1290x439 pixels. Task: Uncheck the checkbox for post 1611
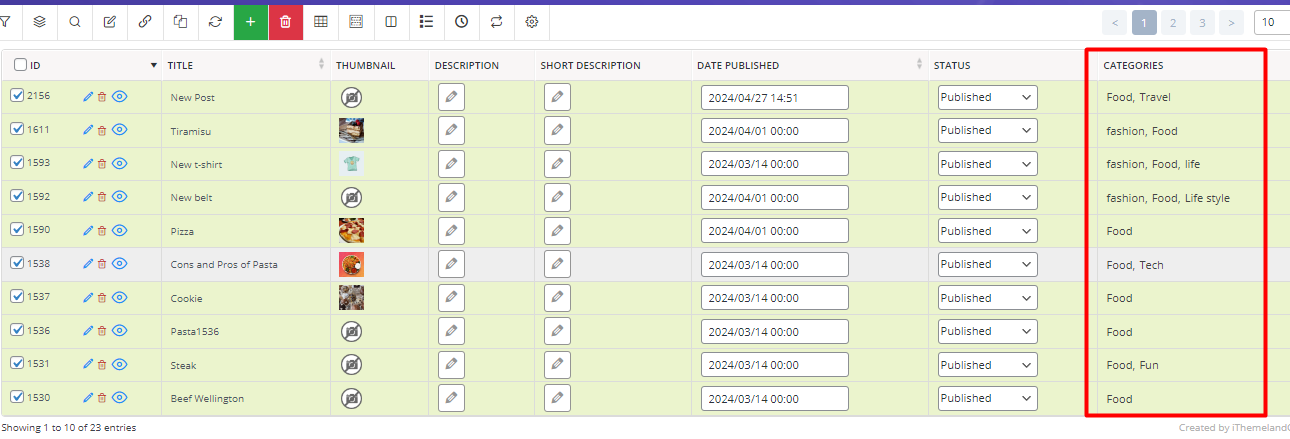(17, 129)
